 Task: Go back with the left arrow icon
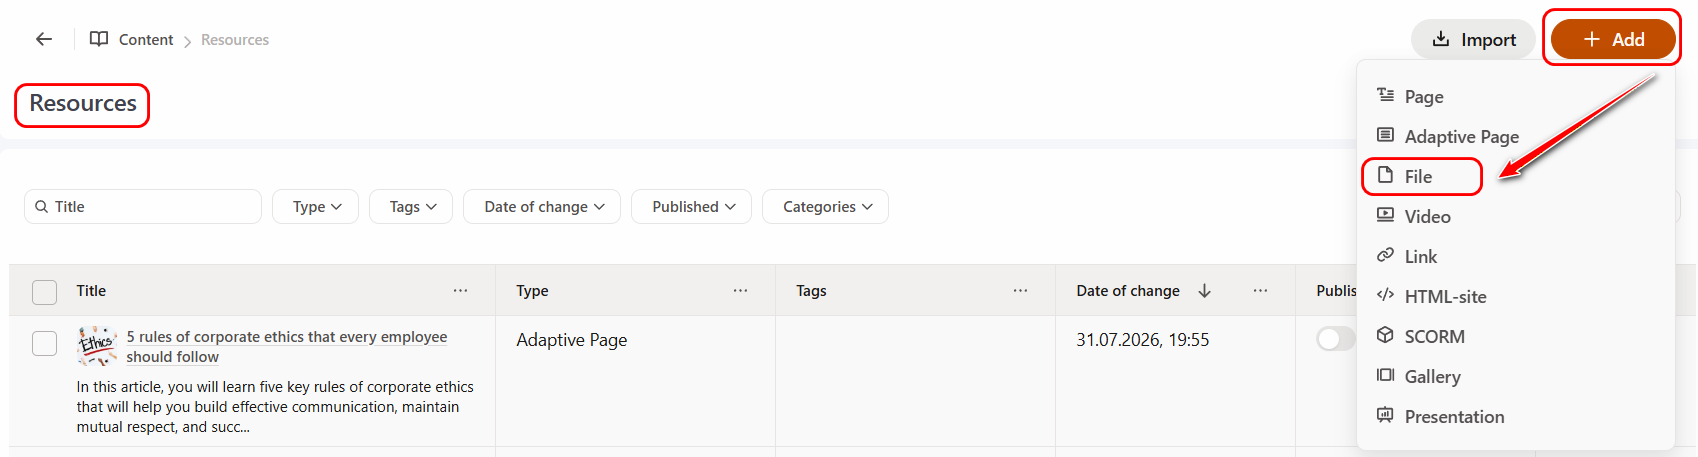[44, 39]
